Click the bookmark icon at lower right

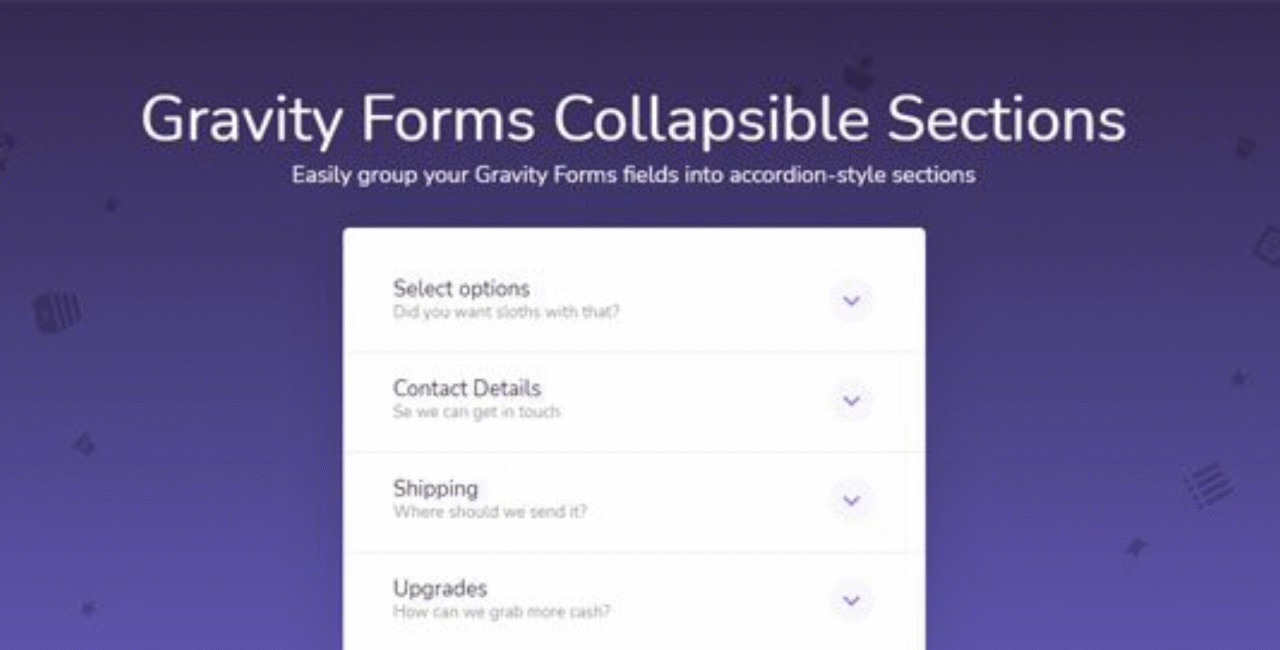coord(1135,547)
